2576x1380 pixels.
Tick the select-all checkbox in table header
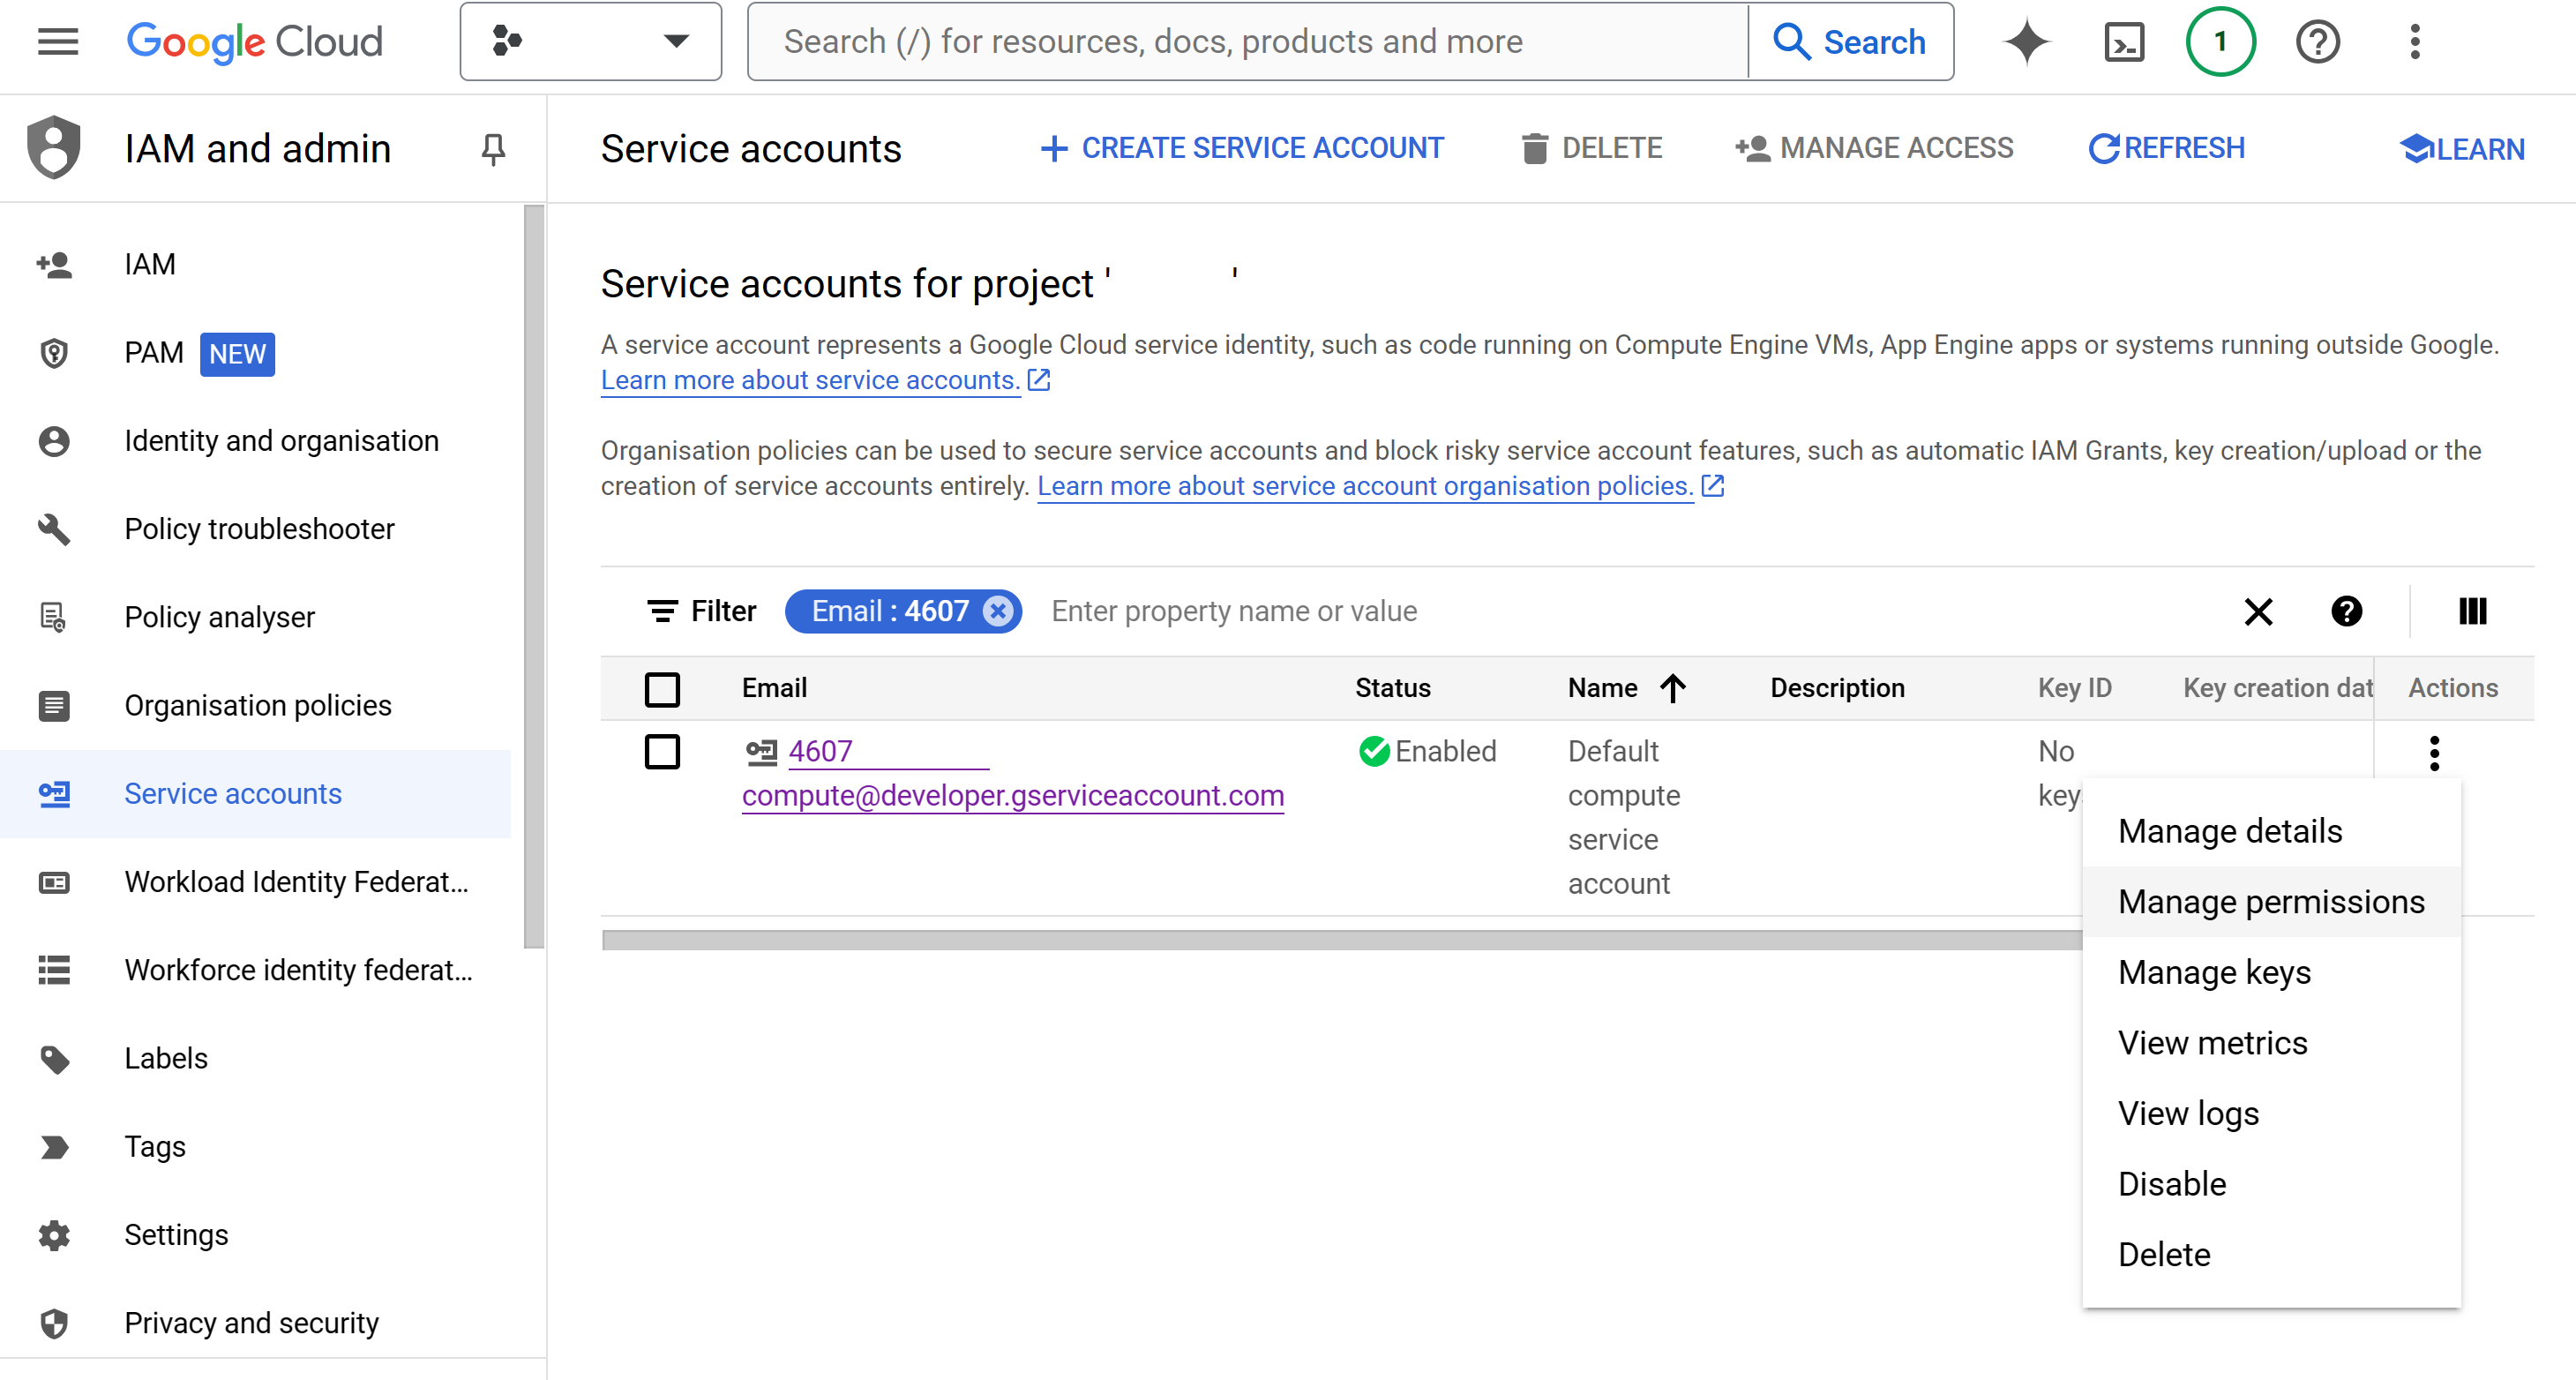[x=662, y=689]
